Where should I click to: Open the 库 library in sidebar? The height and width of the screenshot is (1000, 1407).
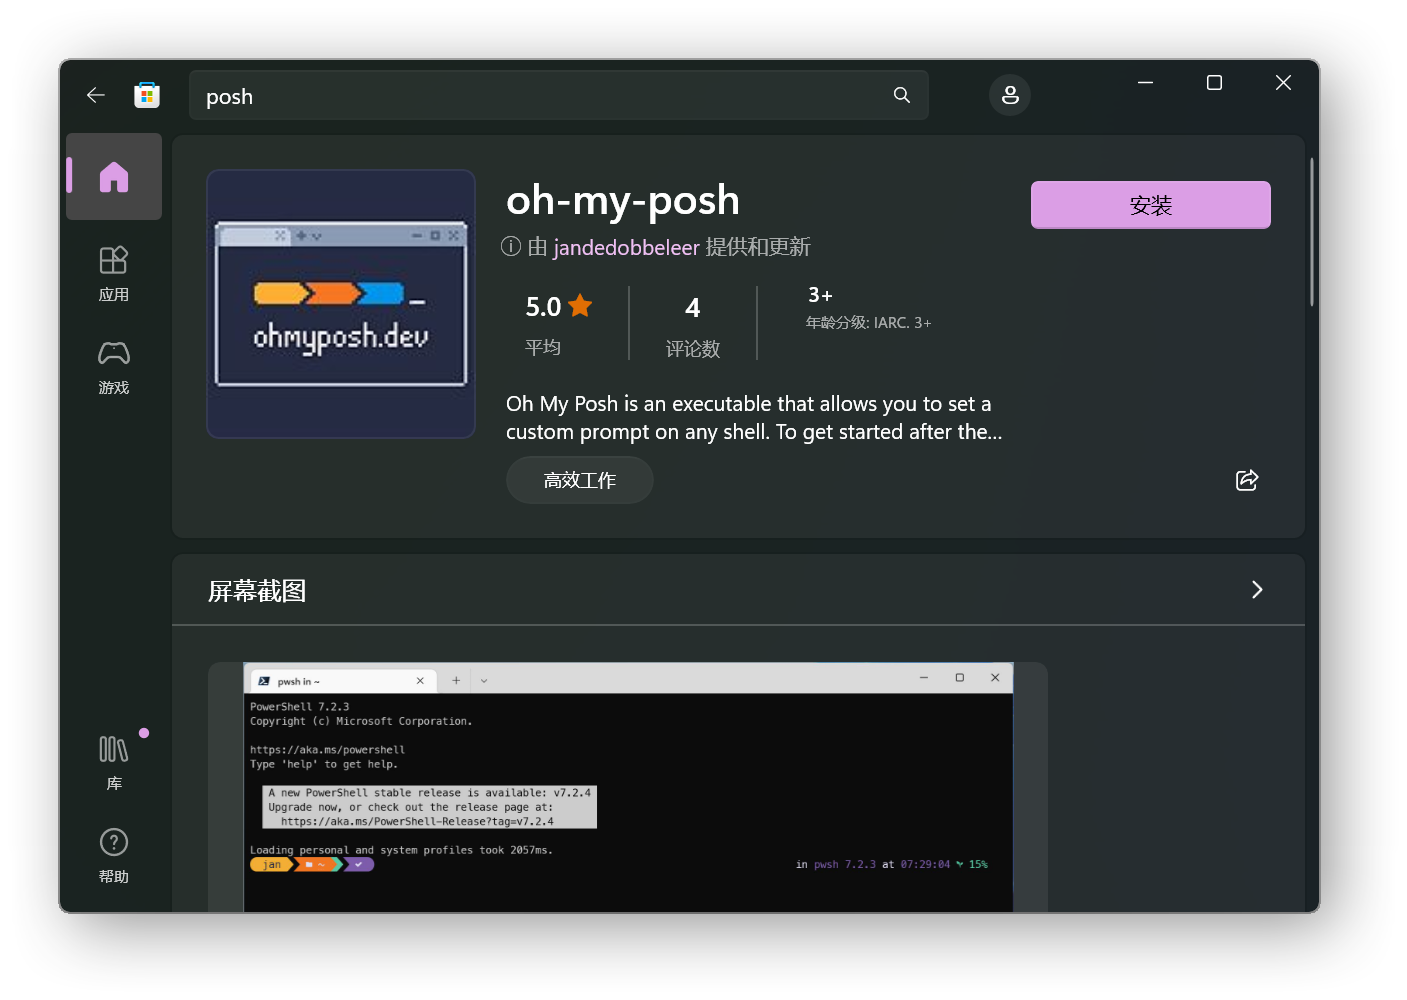pos(114,762)
